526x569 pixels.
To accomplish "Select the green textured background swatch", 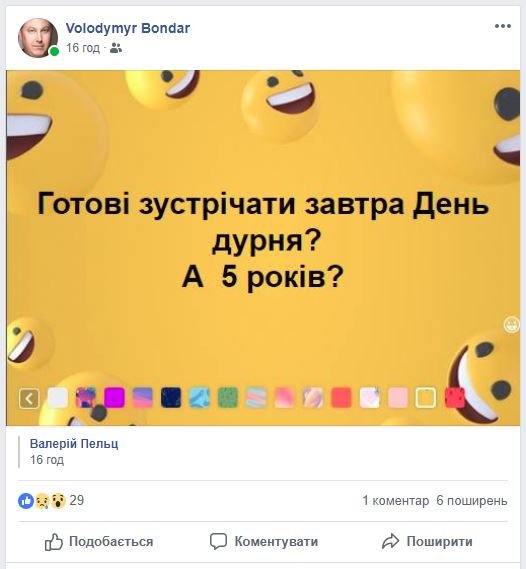I will point(227,397).
